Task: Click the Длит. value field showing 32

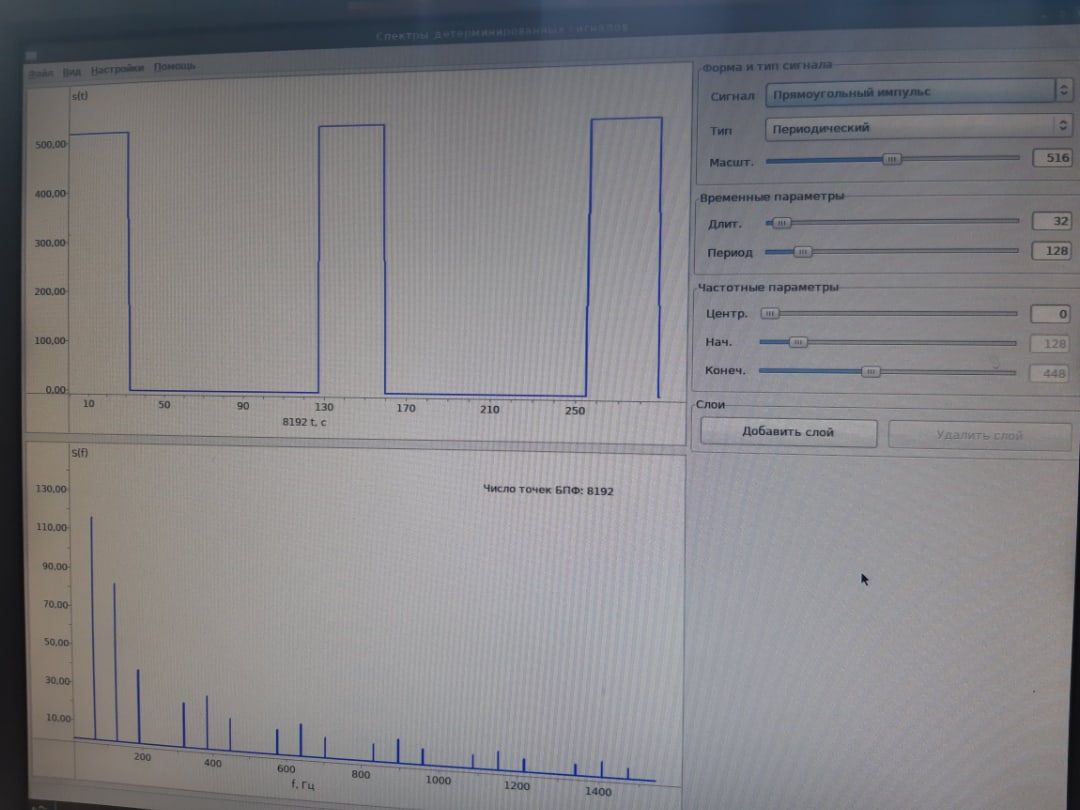Action: tap(1052, 221)
